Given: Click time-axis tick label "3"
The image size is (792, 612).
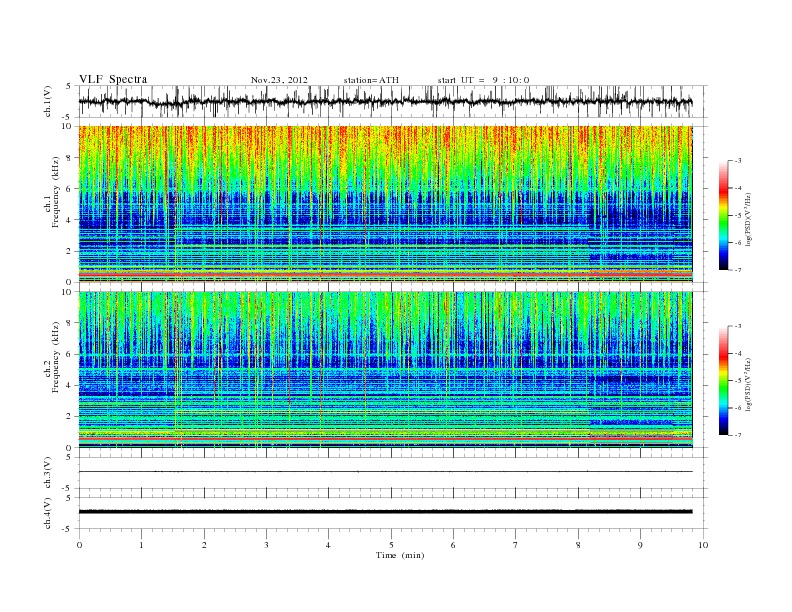Looking at the screenshot, I should (x=266, y=545).
